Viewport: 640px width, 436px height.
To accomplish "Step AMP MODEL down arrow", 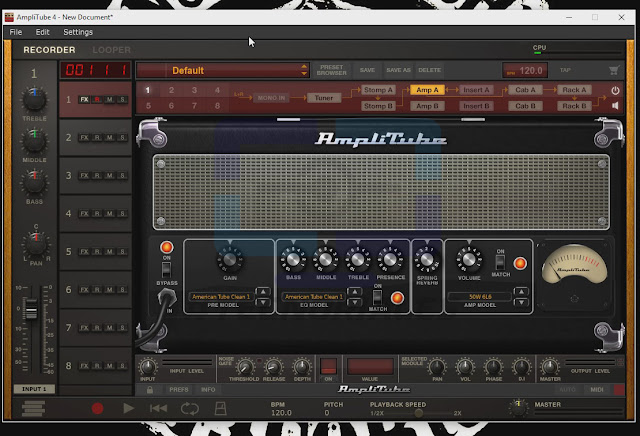I will 521,302.
